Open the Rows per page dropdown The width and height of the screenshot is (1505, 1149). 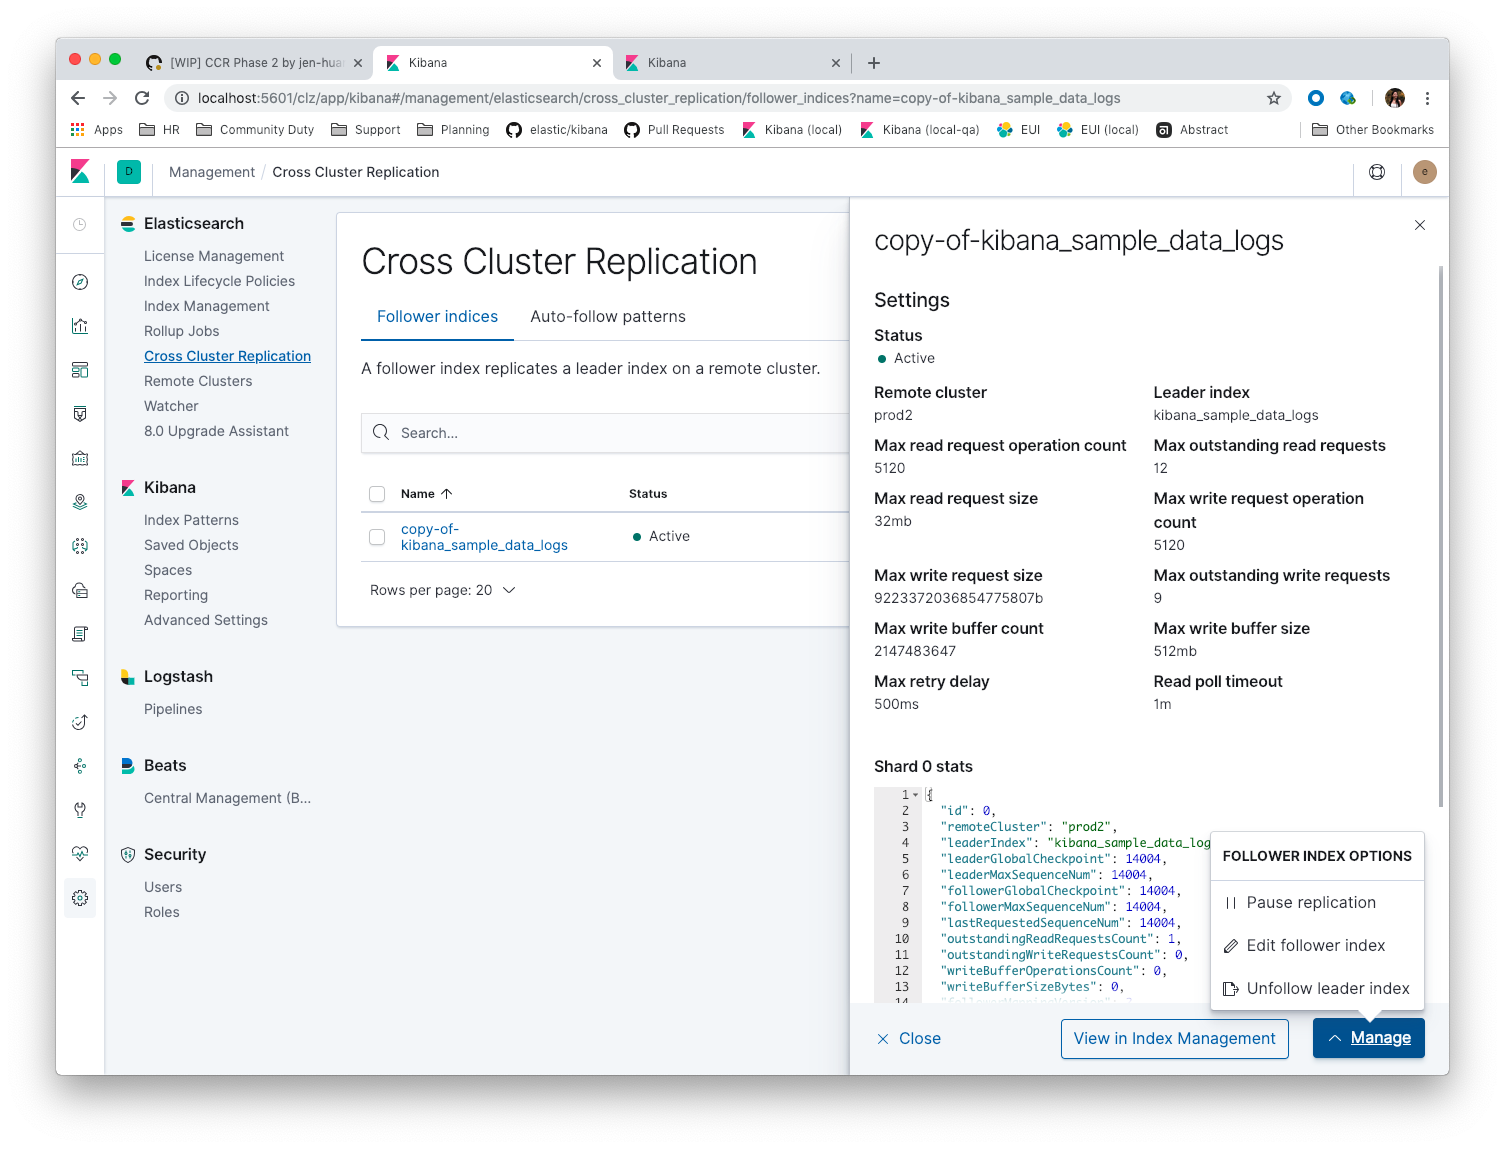pos(442,590)
